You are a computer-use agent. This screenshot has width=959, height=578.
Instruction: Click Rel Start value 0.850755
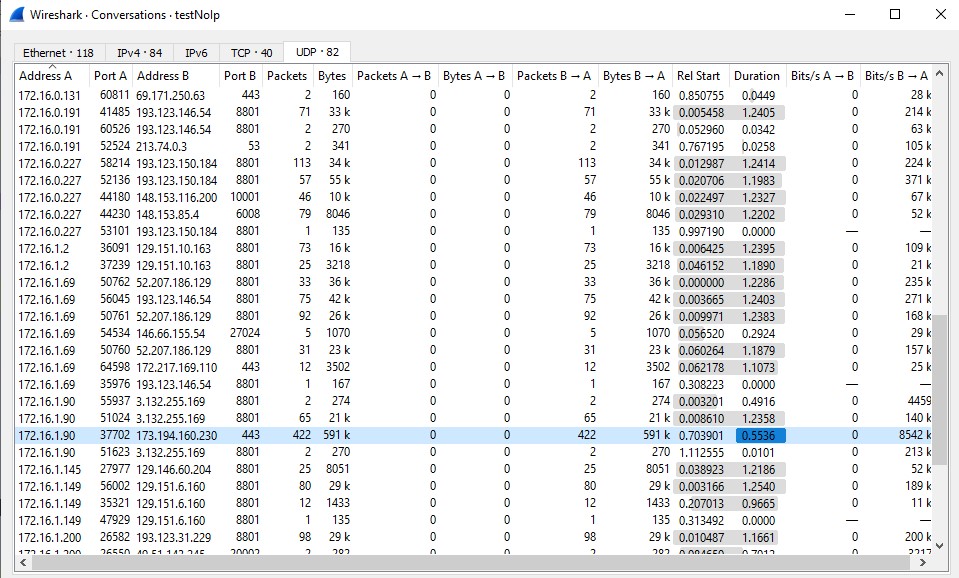(x=702, y=95)
